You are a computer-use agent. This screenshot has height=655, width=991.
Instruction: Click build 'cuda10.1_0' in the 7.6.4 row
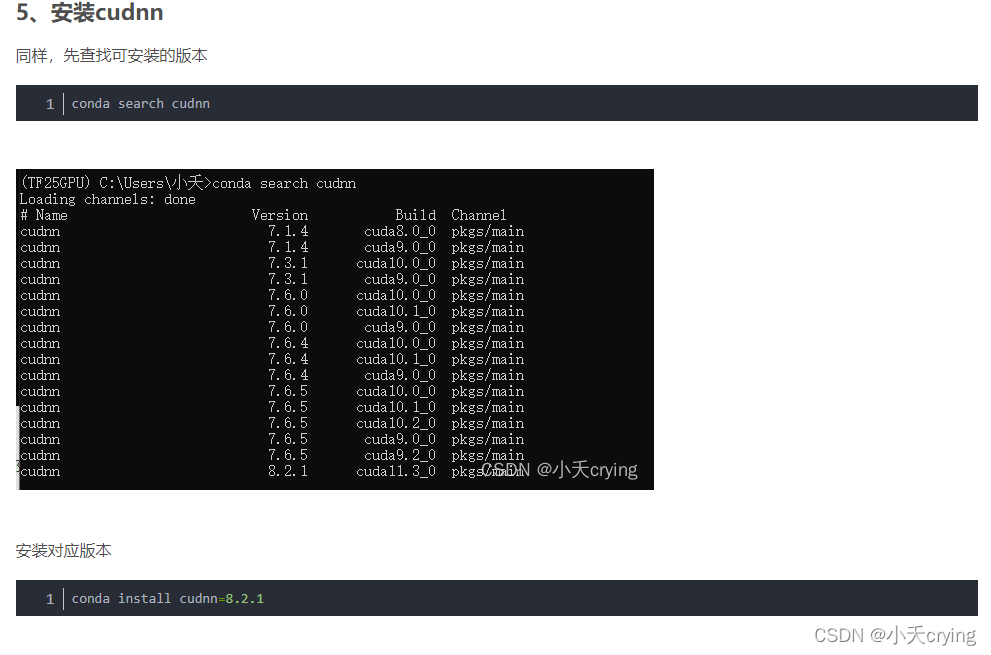[396, 360]
